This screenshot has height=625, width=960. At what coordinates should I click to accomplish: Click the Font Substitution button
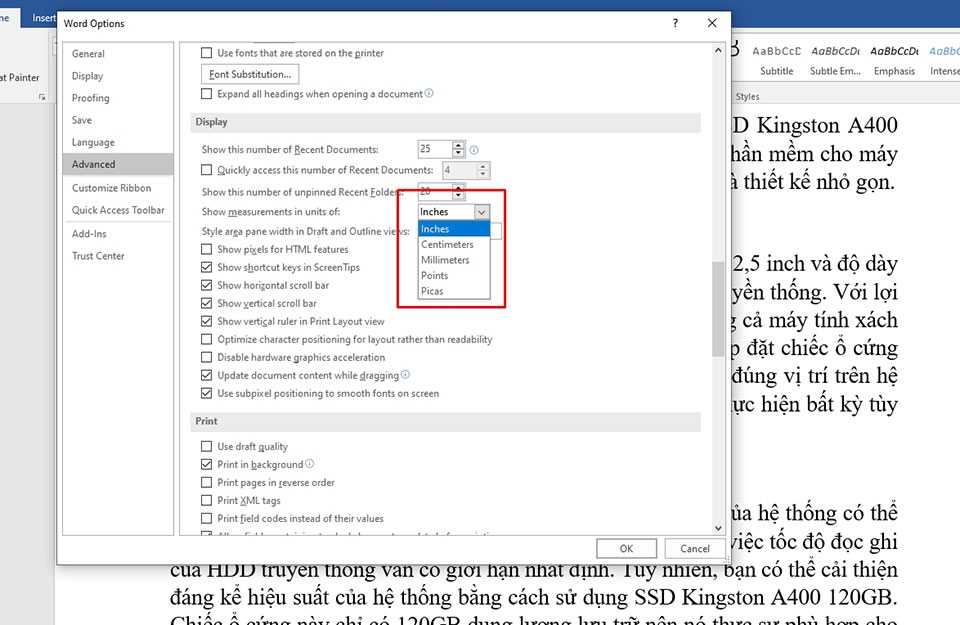click(249, 73)
